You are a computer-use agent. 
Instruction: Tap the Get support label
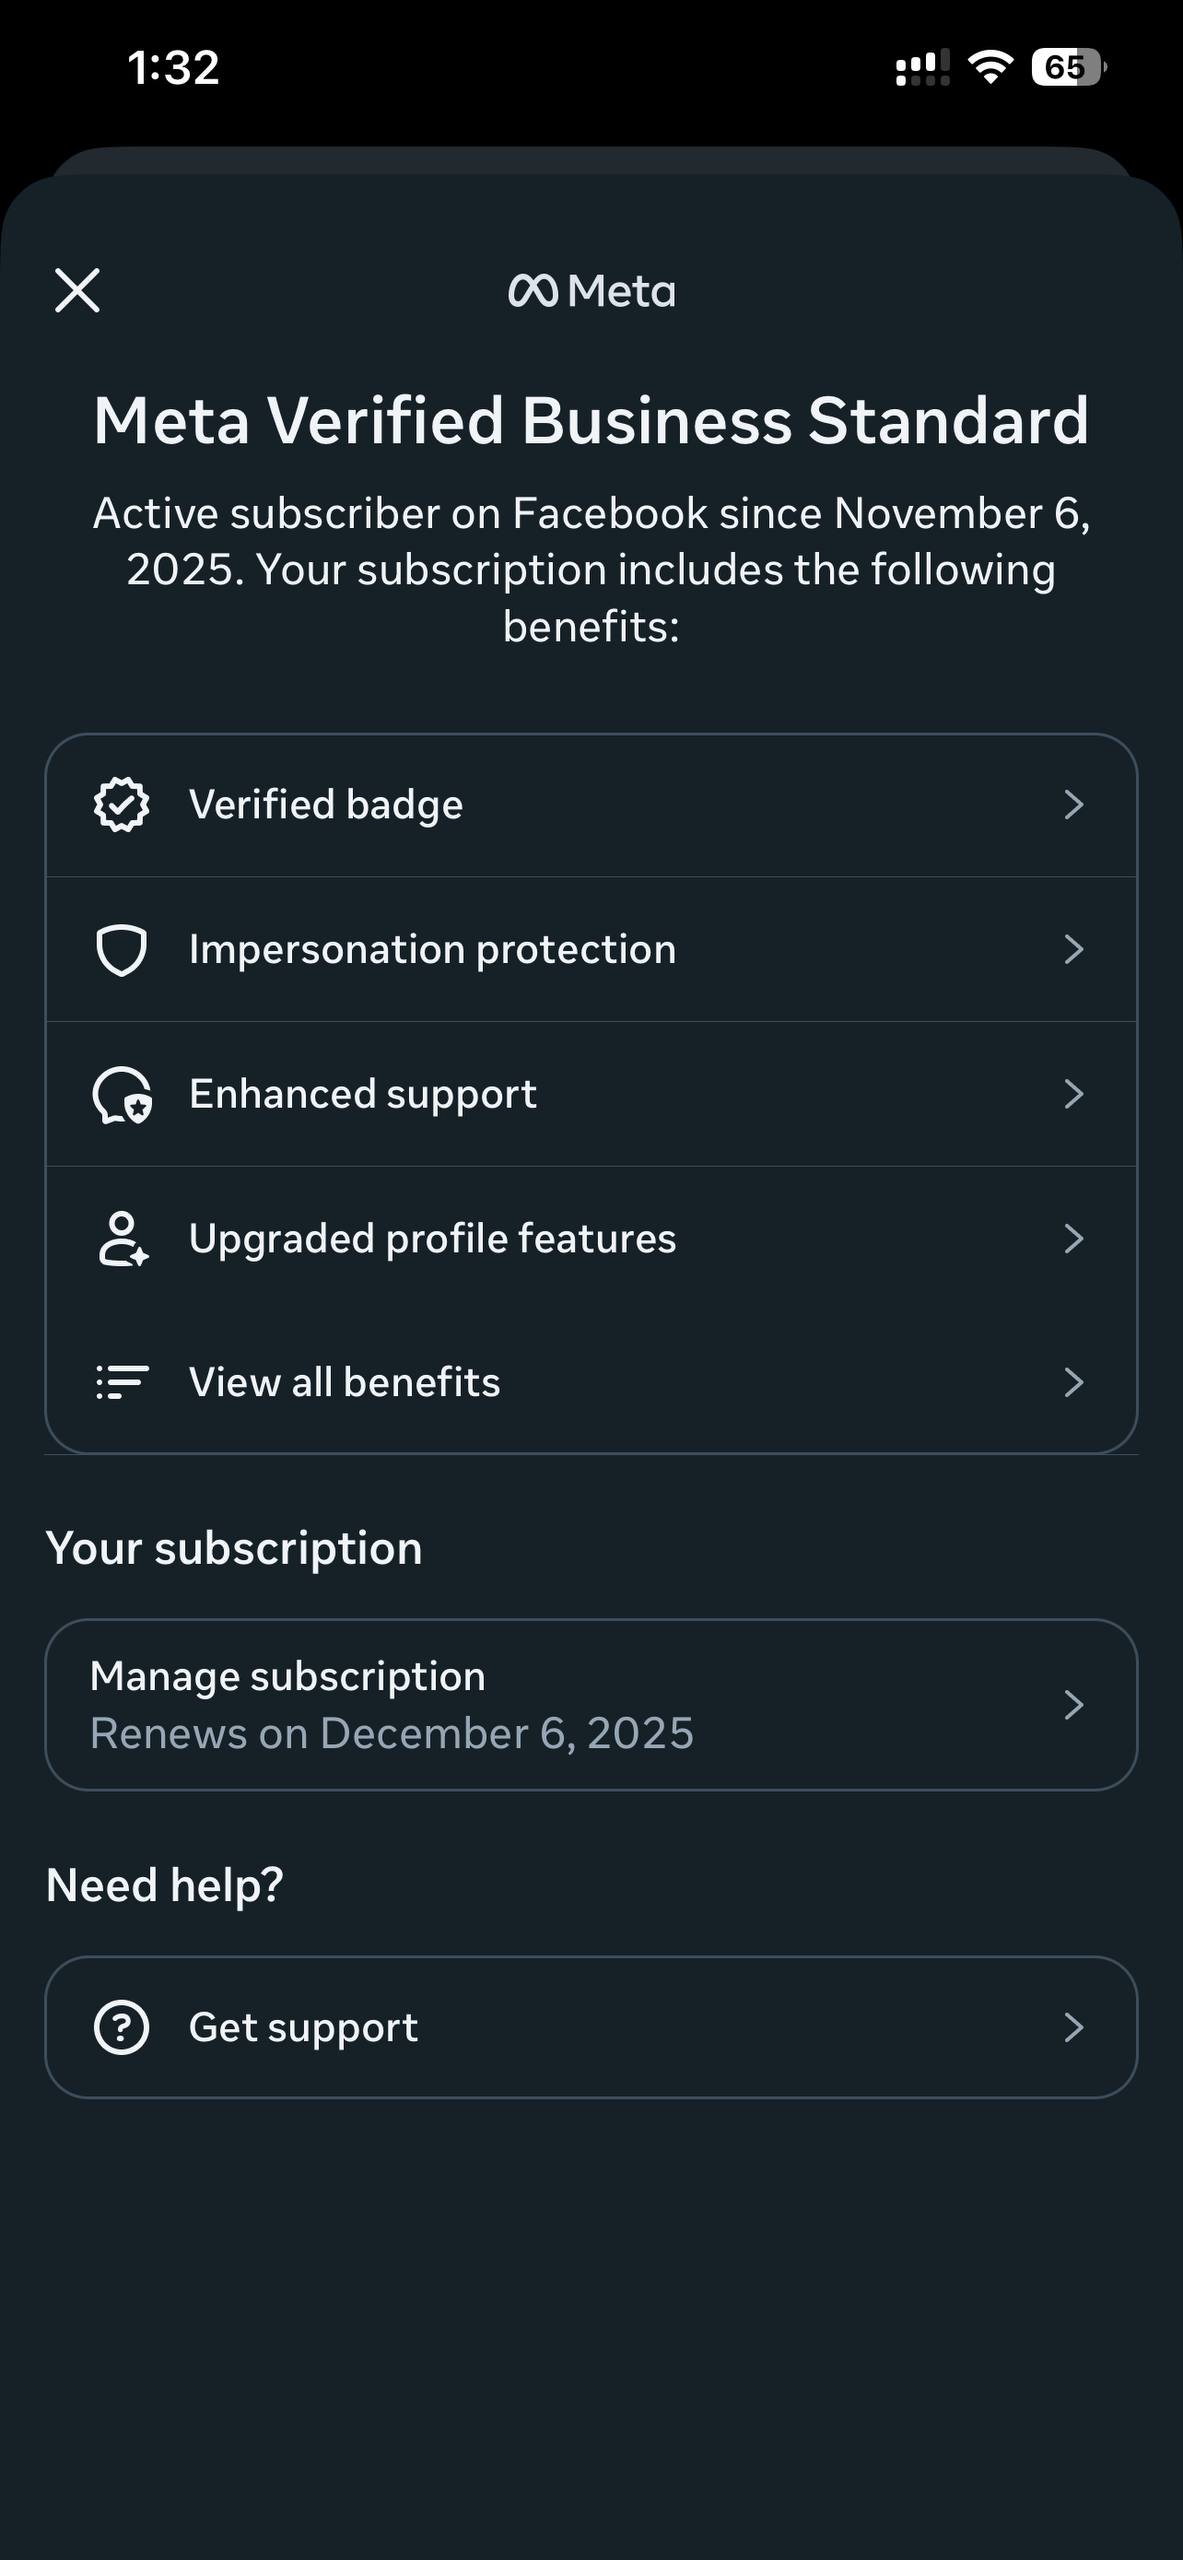303,2027
